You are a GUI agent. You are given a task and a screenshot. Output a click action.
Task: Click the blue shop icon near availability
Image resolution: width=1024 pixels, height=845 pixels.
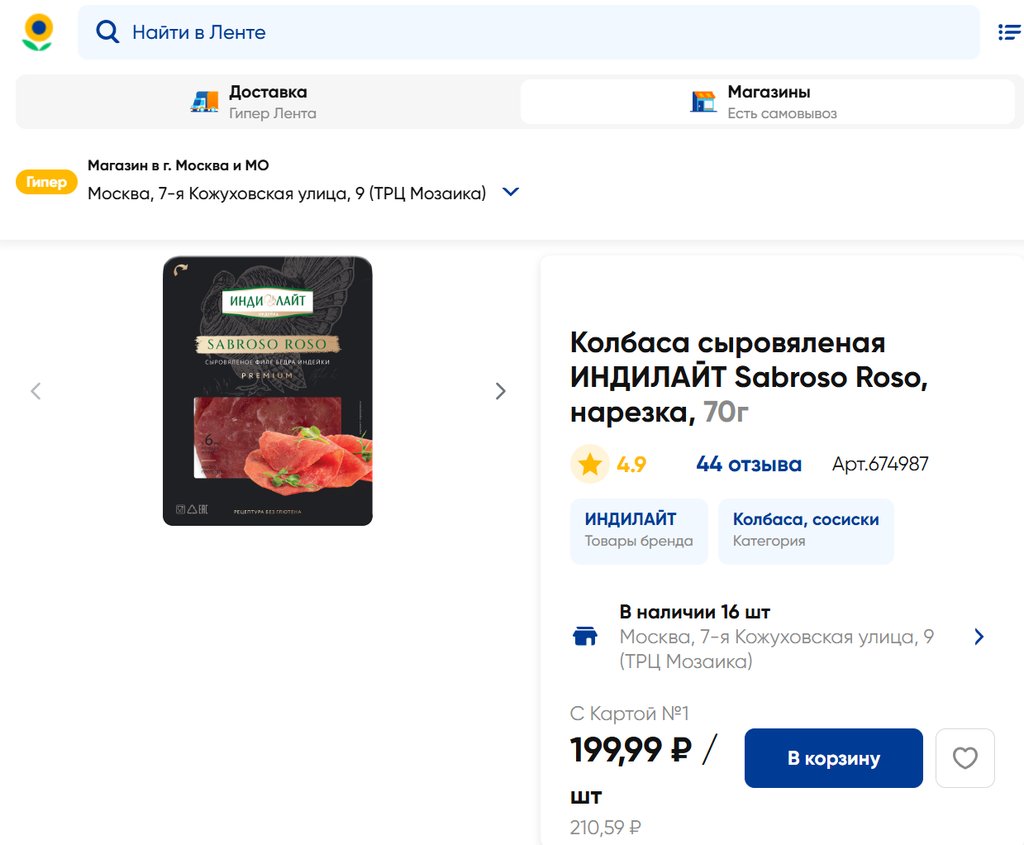585,636
